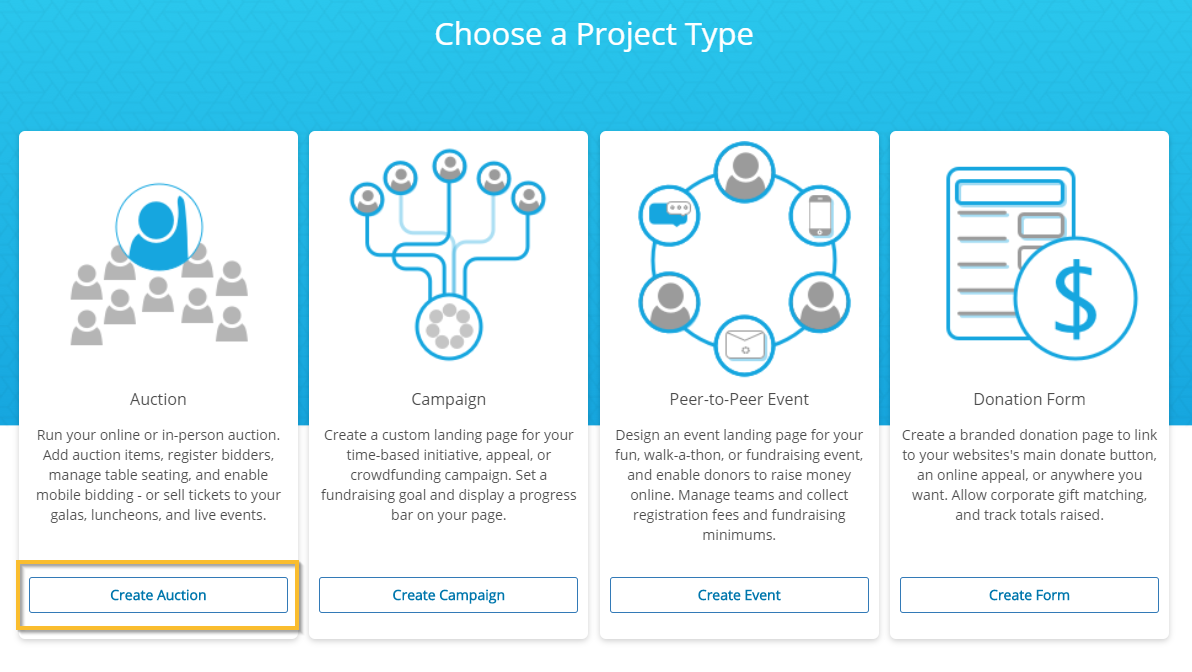Click the Donation Form dollar sign icon
Screen dimensions: 1192x672
click(1075, 299)
